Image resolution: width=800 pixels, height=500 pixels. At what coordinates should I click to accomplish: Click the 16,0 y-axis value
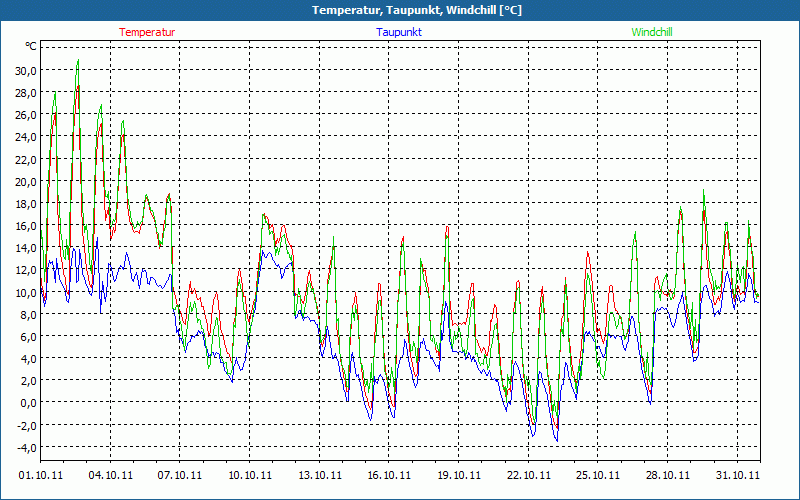(x=26, y=226)
